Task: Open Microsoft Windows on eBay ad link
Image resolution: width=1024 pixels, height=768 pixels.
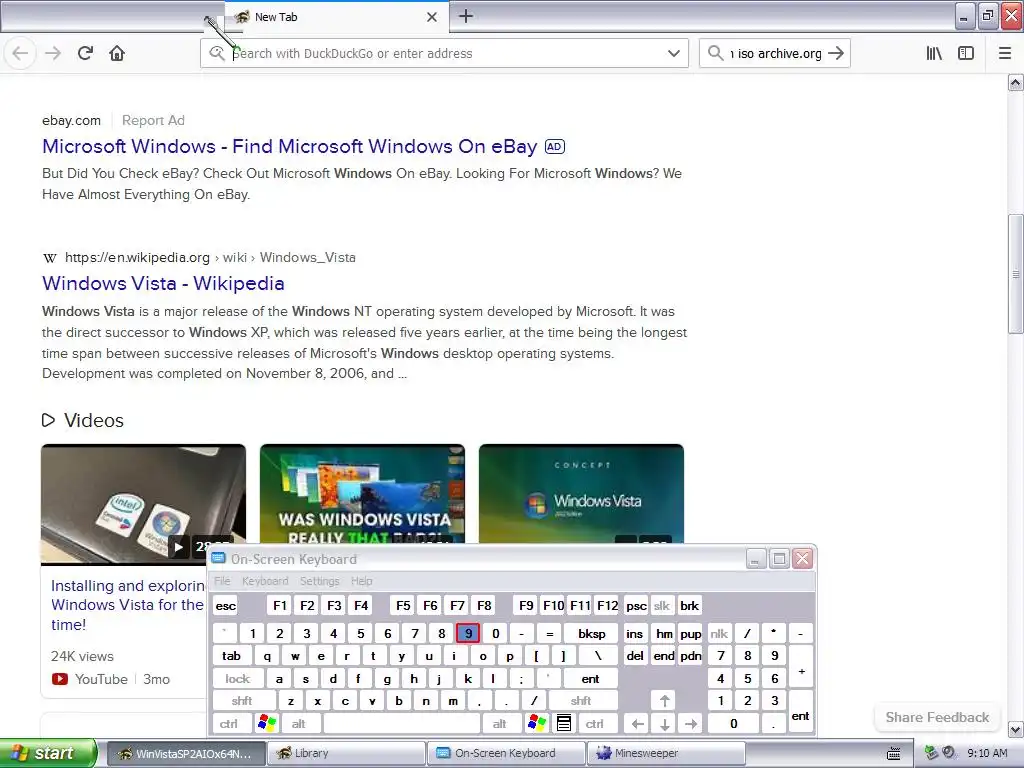Action: coord(289,146)
